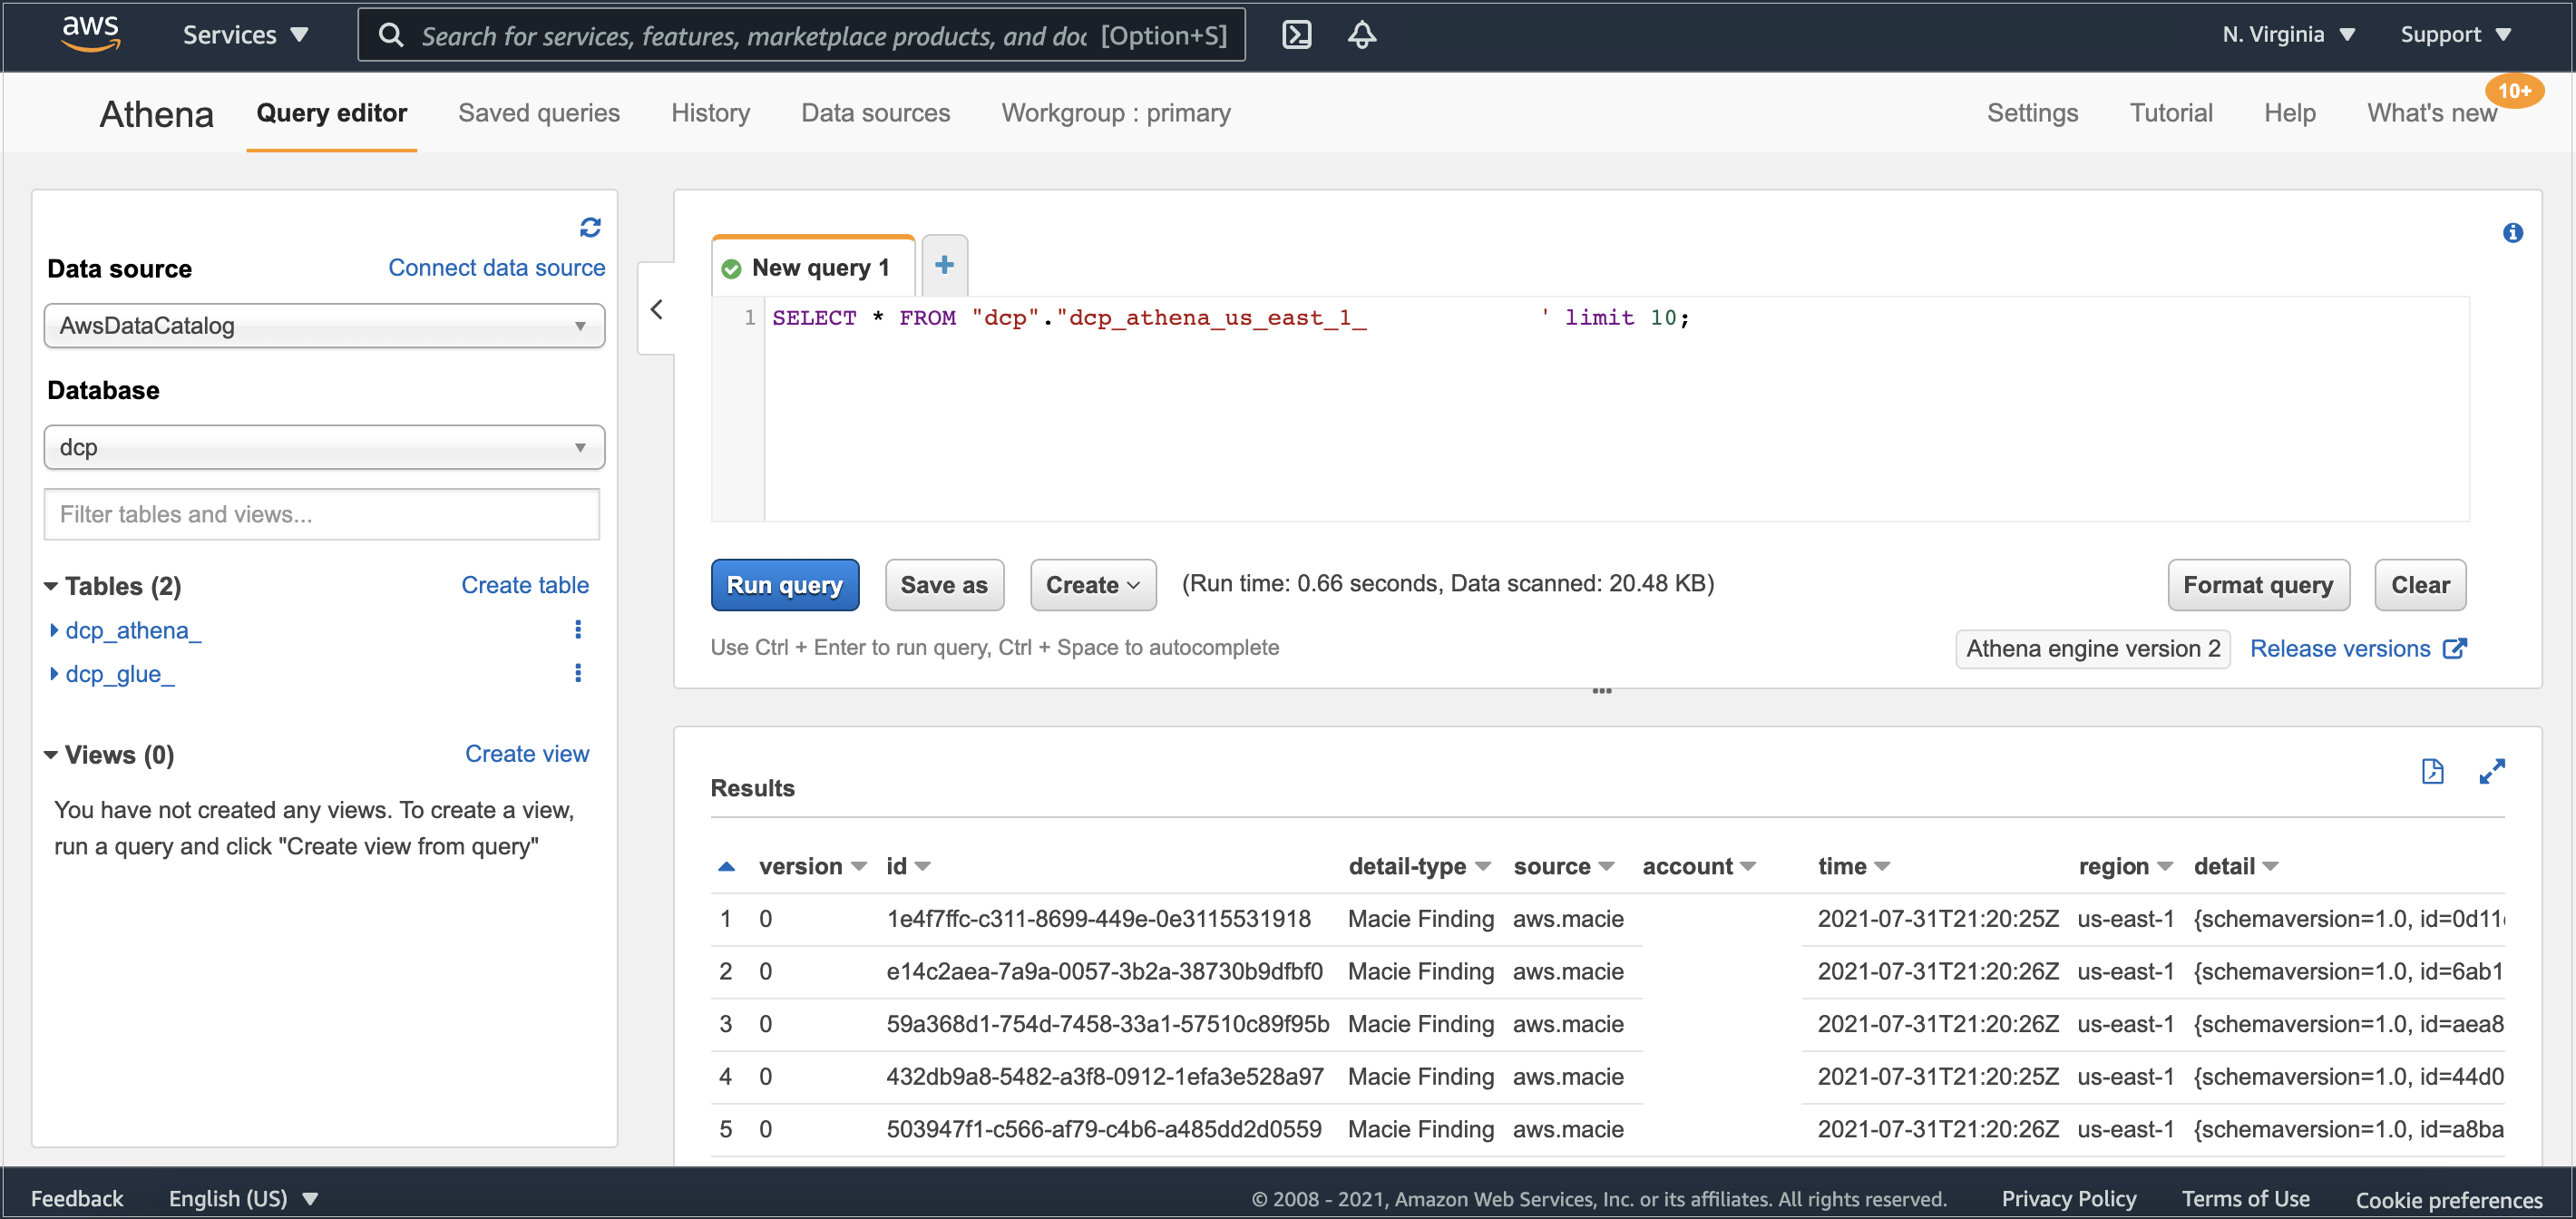2576x1219 pixels.
Task: Follow the Connect data source link
Action: [496, 268]
